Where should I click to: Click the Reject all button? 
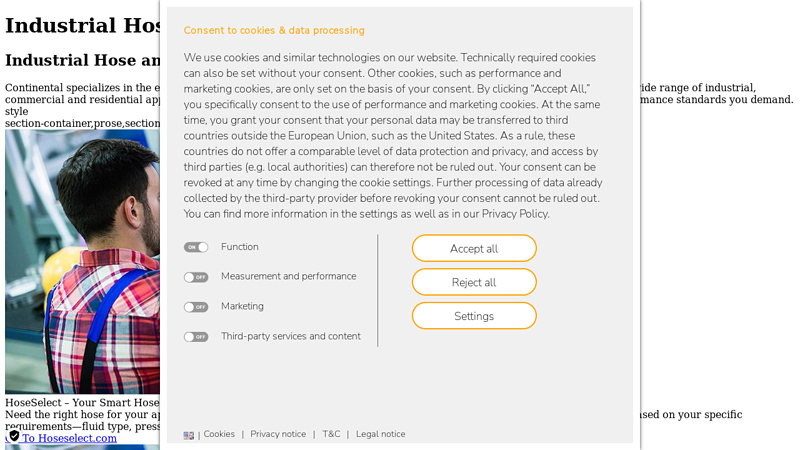tap(474, 282)
